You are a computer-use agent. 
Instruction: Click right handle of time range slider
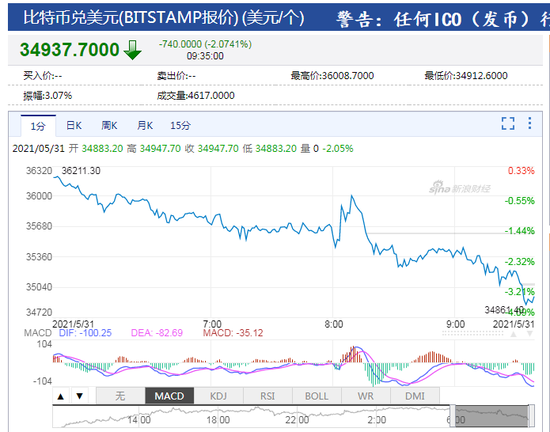[x=532, y=416]
